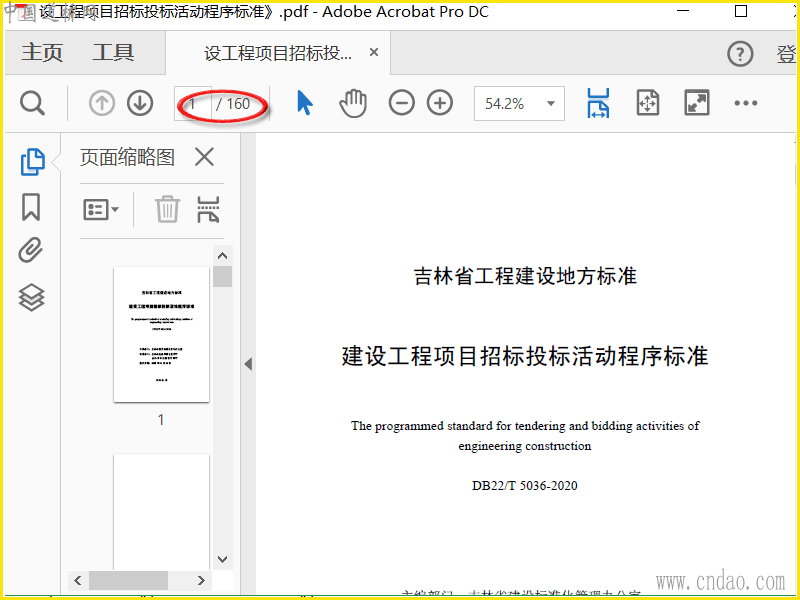Minimize the Acrobat window
This screenshot has width=800, height=600.
[x=683, y=11]
